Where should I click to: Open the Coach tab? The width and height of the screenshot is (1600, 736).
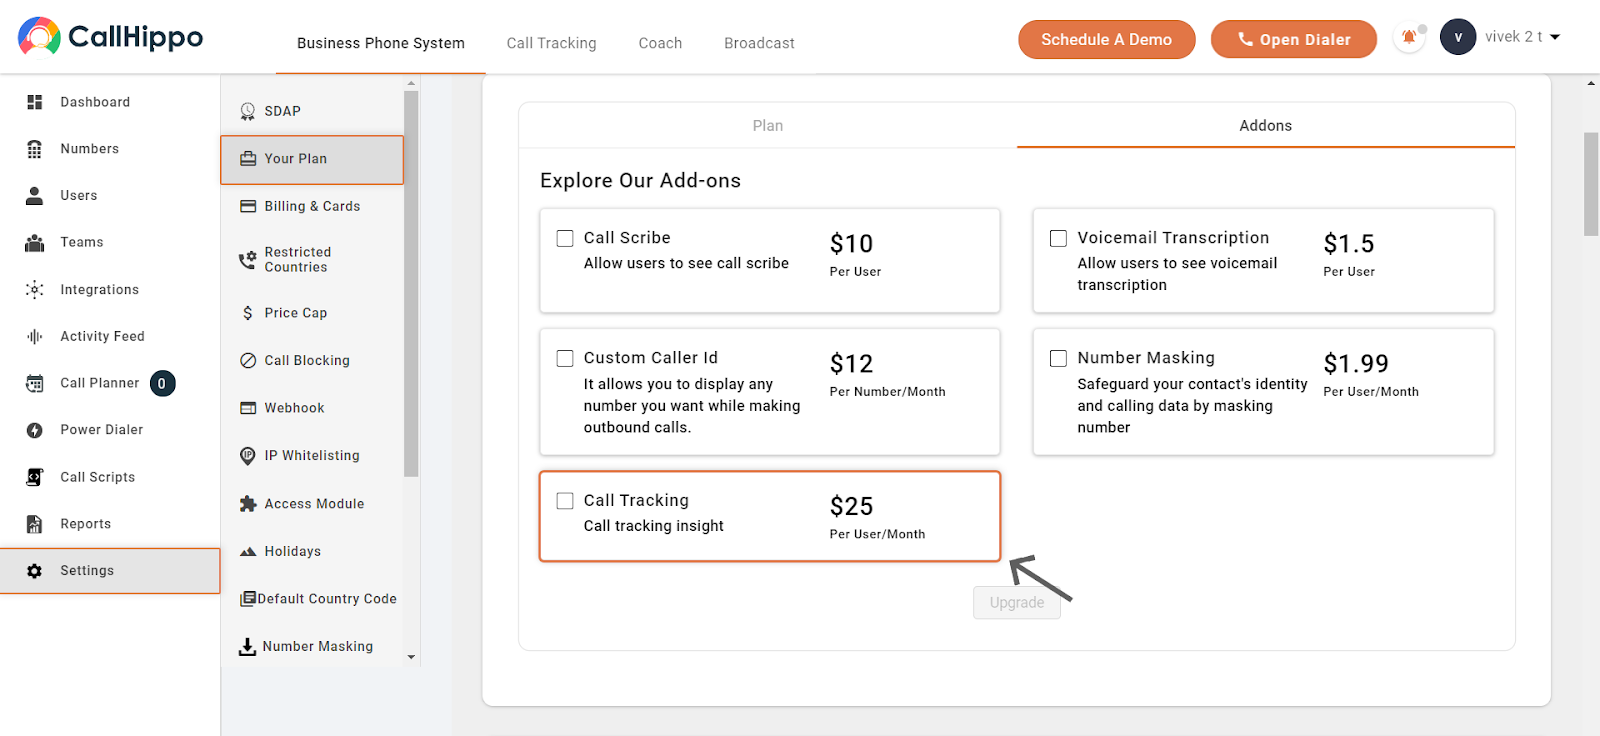click(x=660, y=43)
